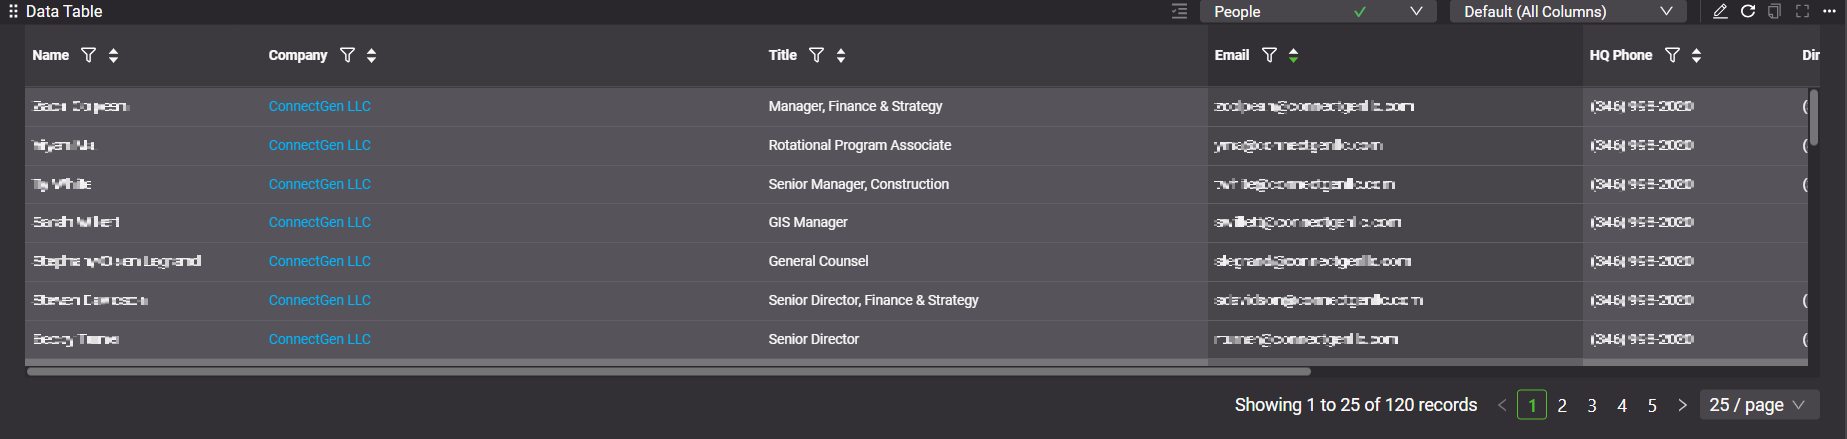Open the more options ellipsis menu
This screenshot has height=439, width=1847.
1829,11
